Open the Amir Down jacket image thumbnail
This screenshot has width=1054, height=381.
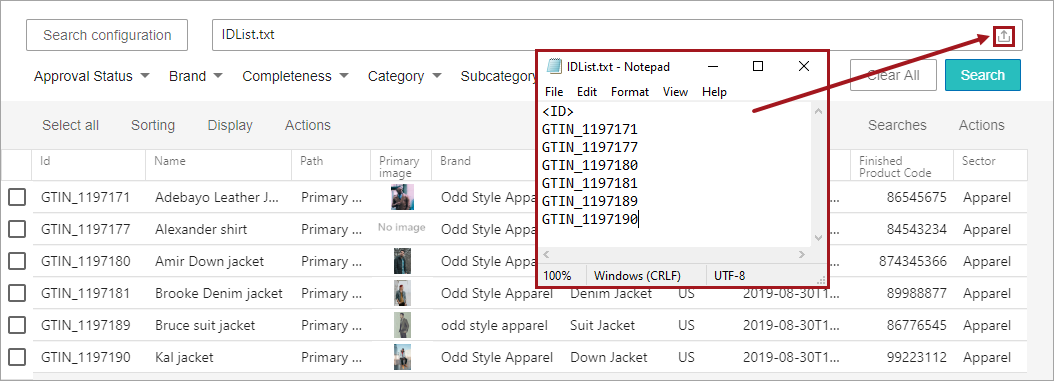click(402, 261)
